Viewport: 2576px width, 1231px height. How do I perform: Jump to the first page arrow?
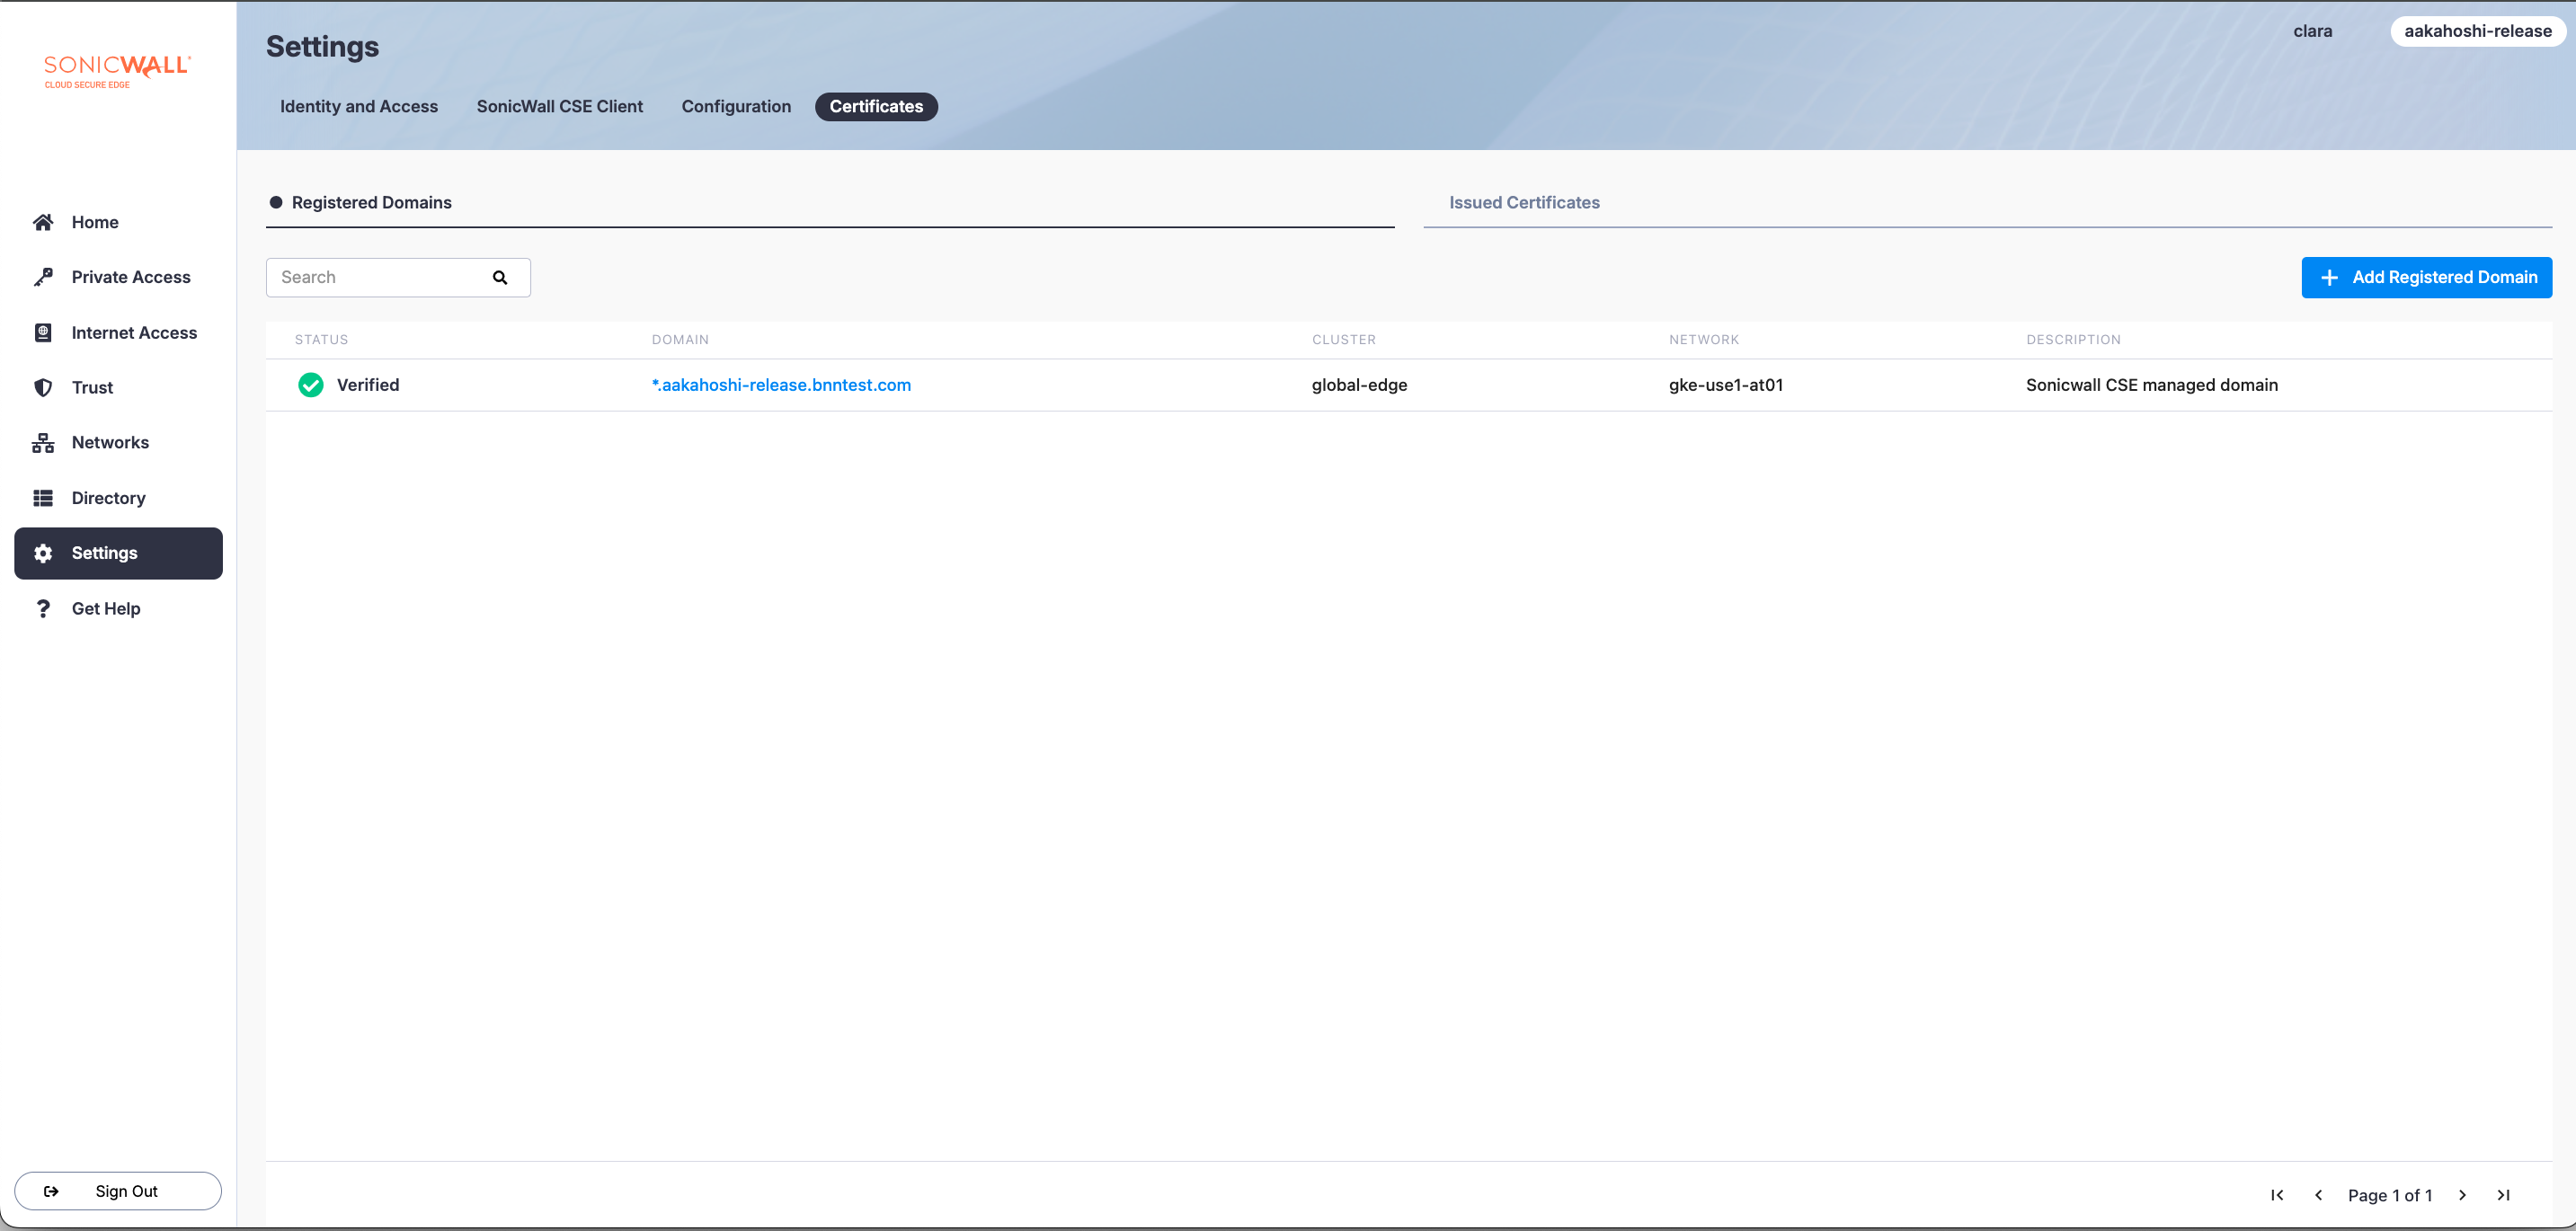pyautogui.click(x=2277, y=1195)
